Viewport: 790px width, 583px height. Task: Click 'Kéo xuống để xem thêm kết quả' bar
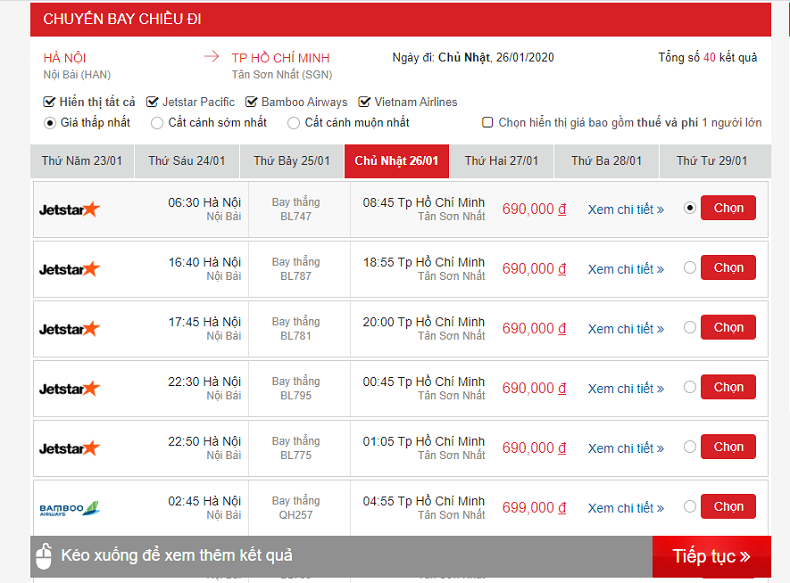(341, 556)
